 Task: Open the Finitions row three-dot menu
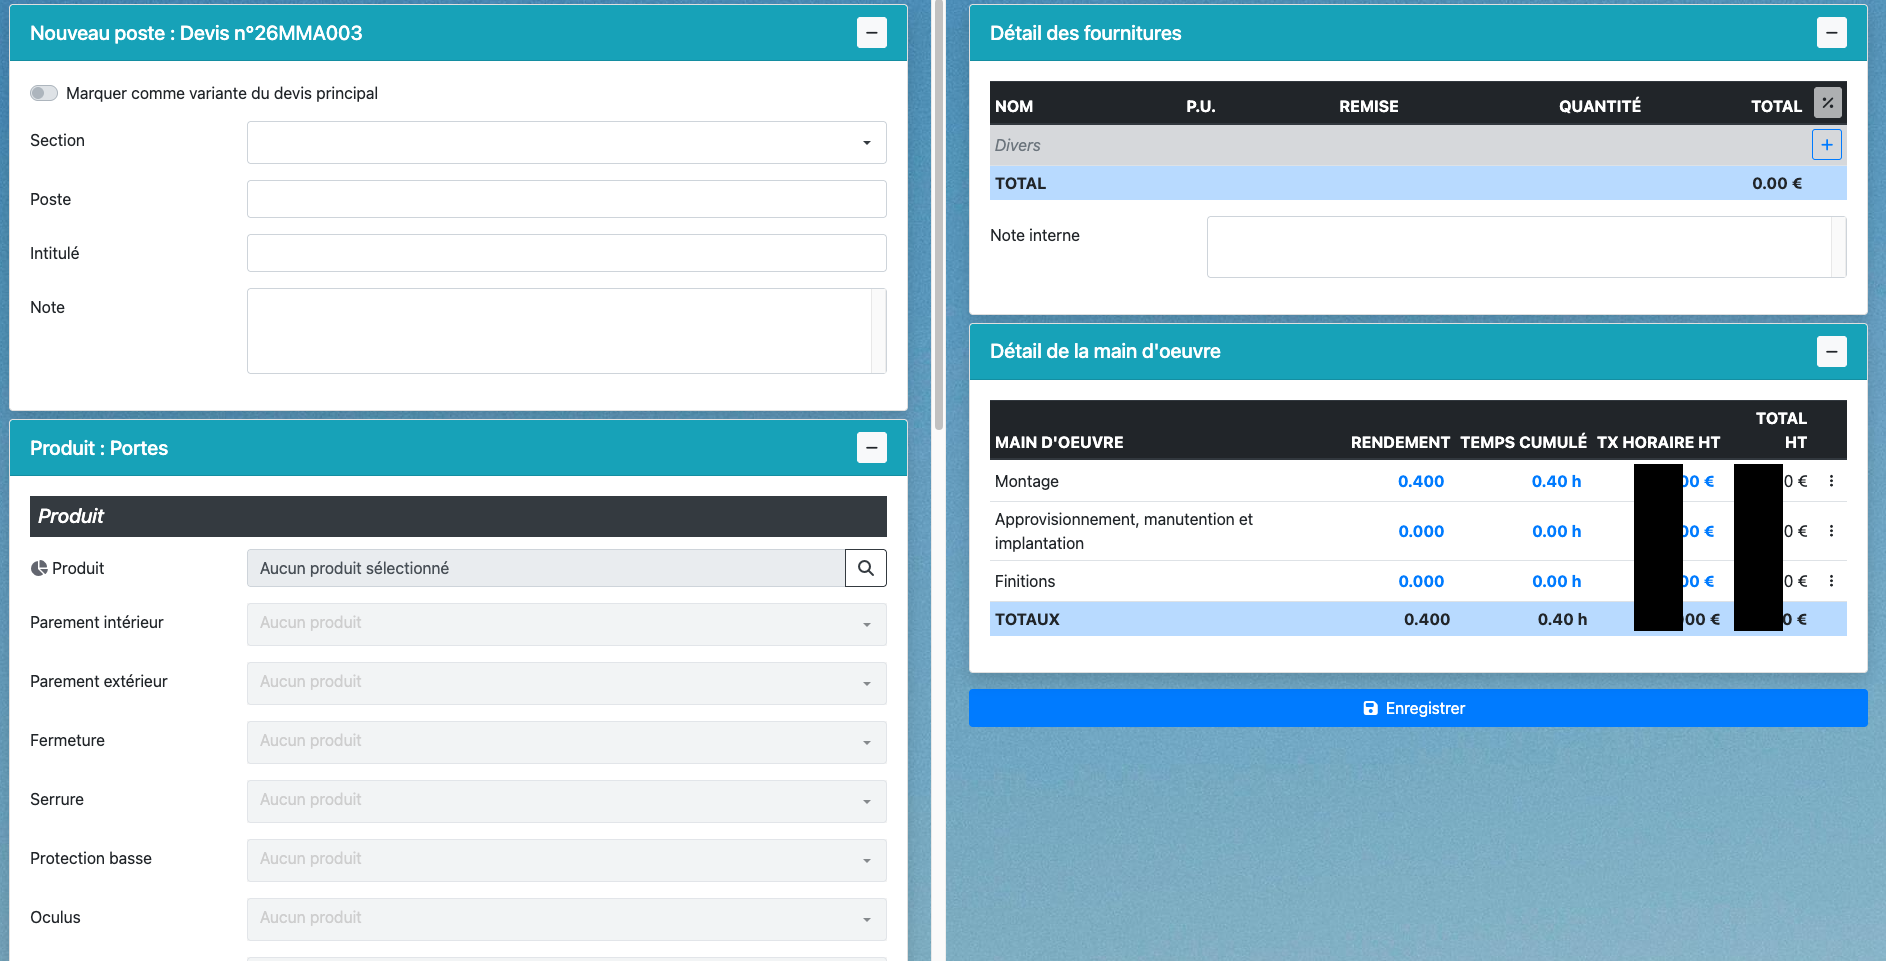coord(1831,581)
